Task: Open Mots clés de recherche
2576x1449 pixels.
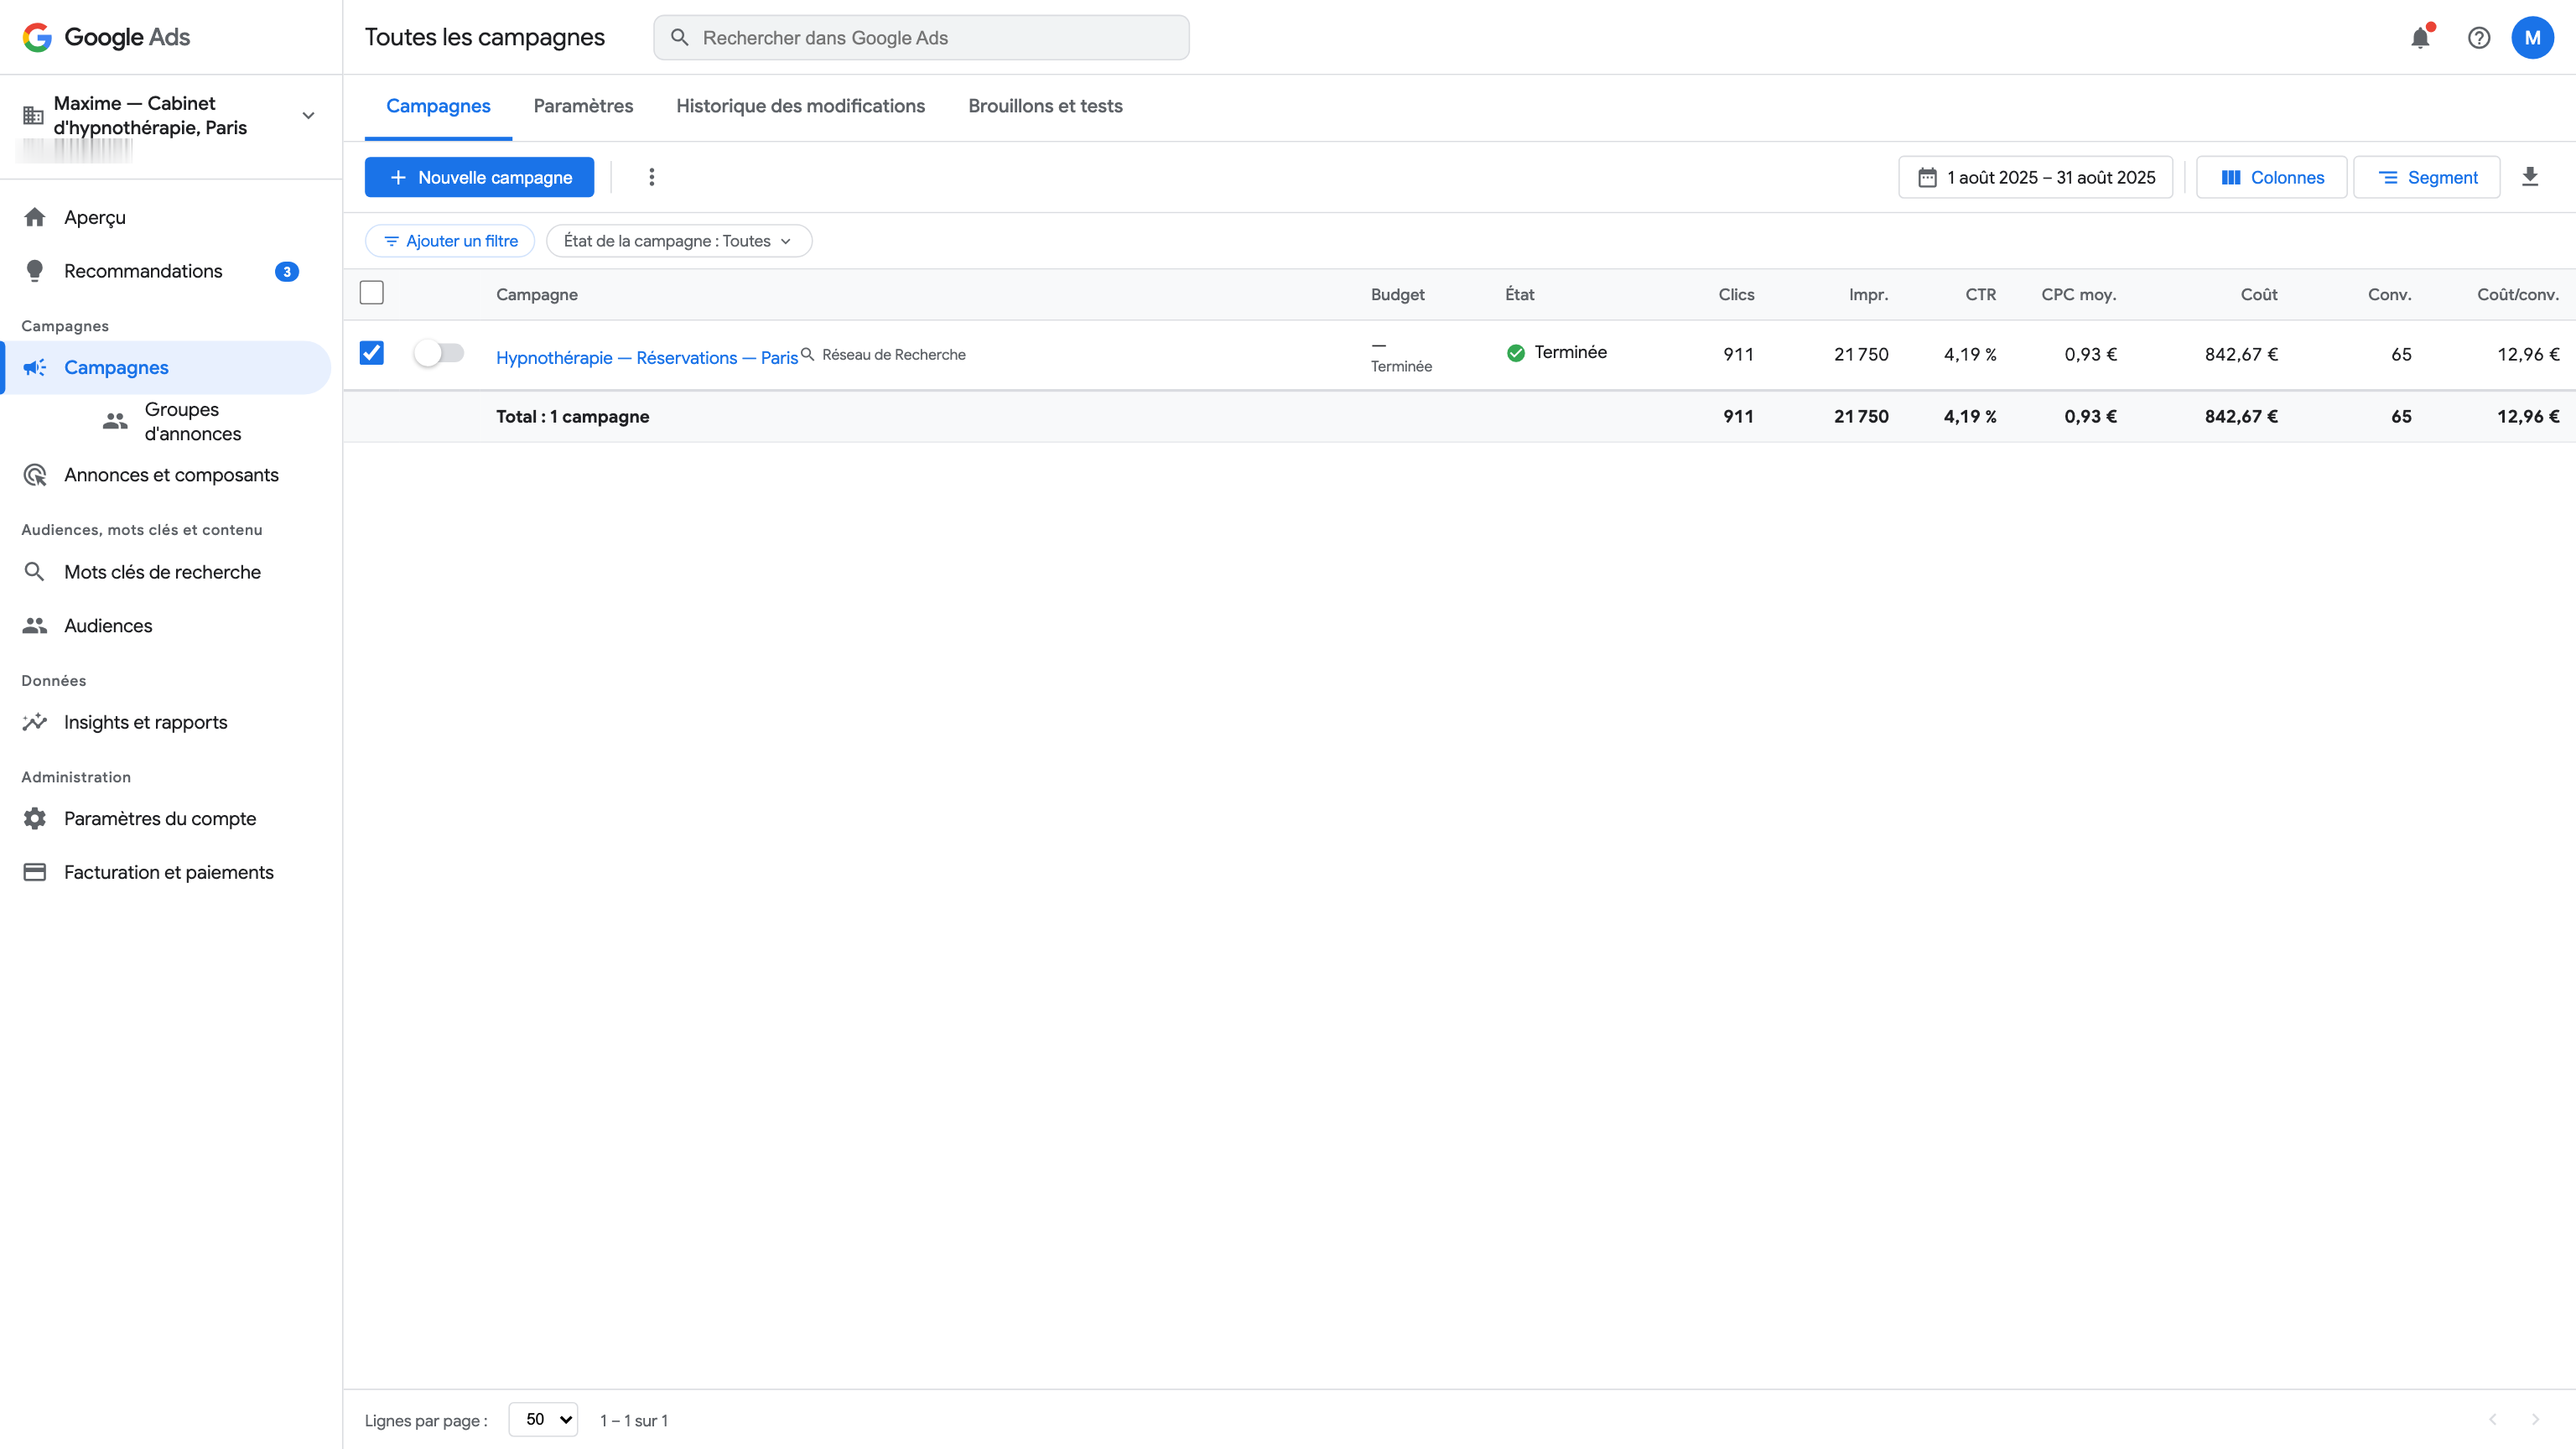Action: 166,572
